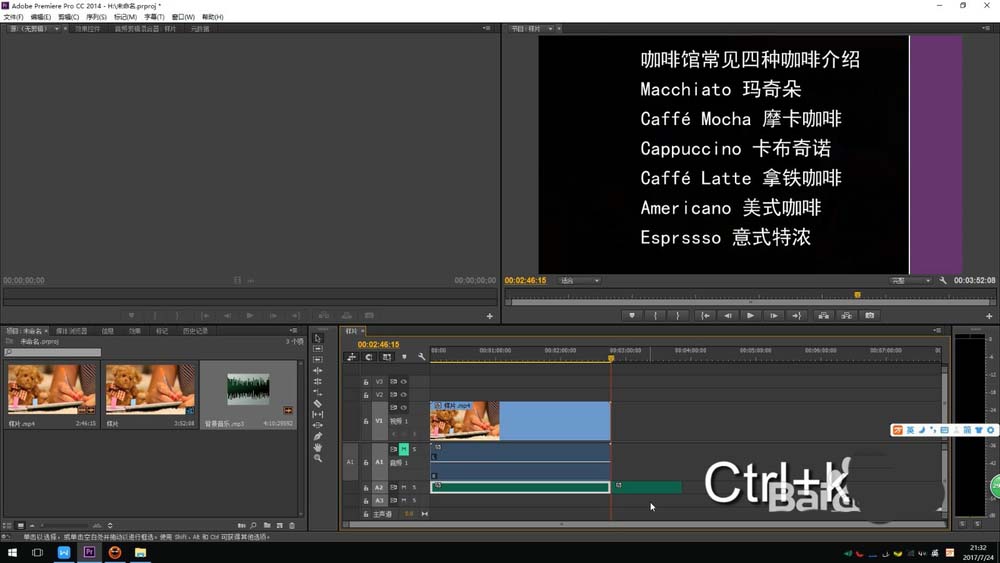Click the Project panel new item icon

(x=279, y=525)
